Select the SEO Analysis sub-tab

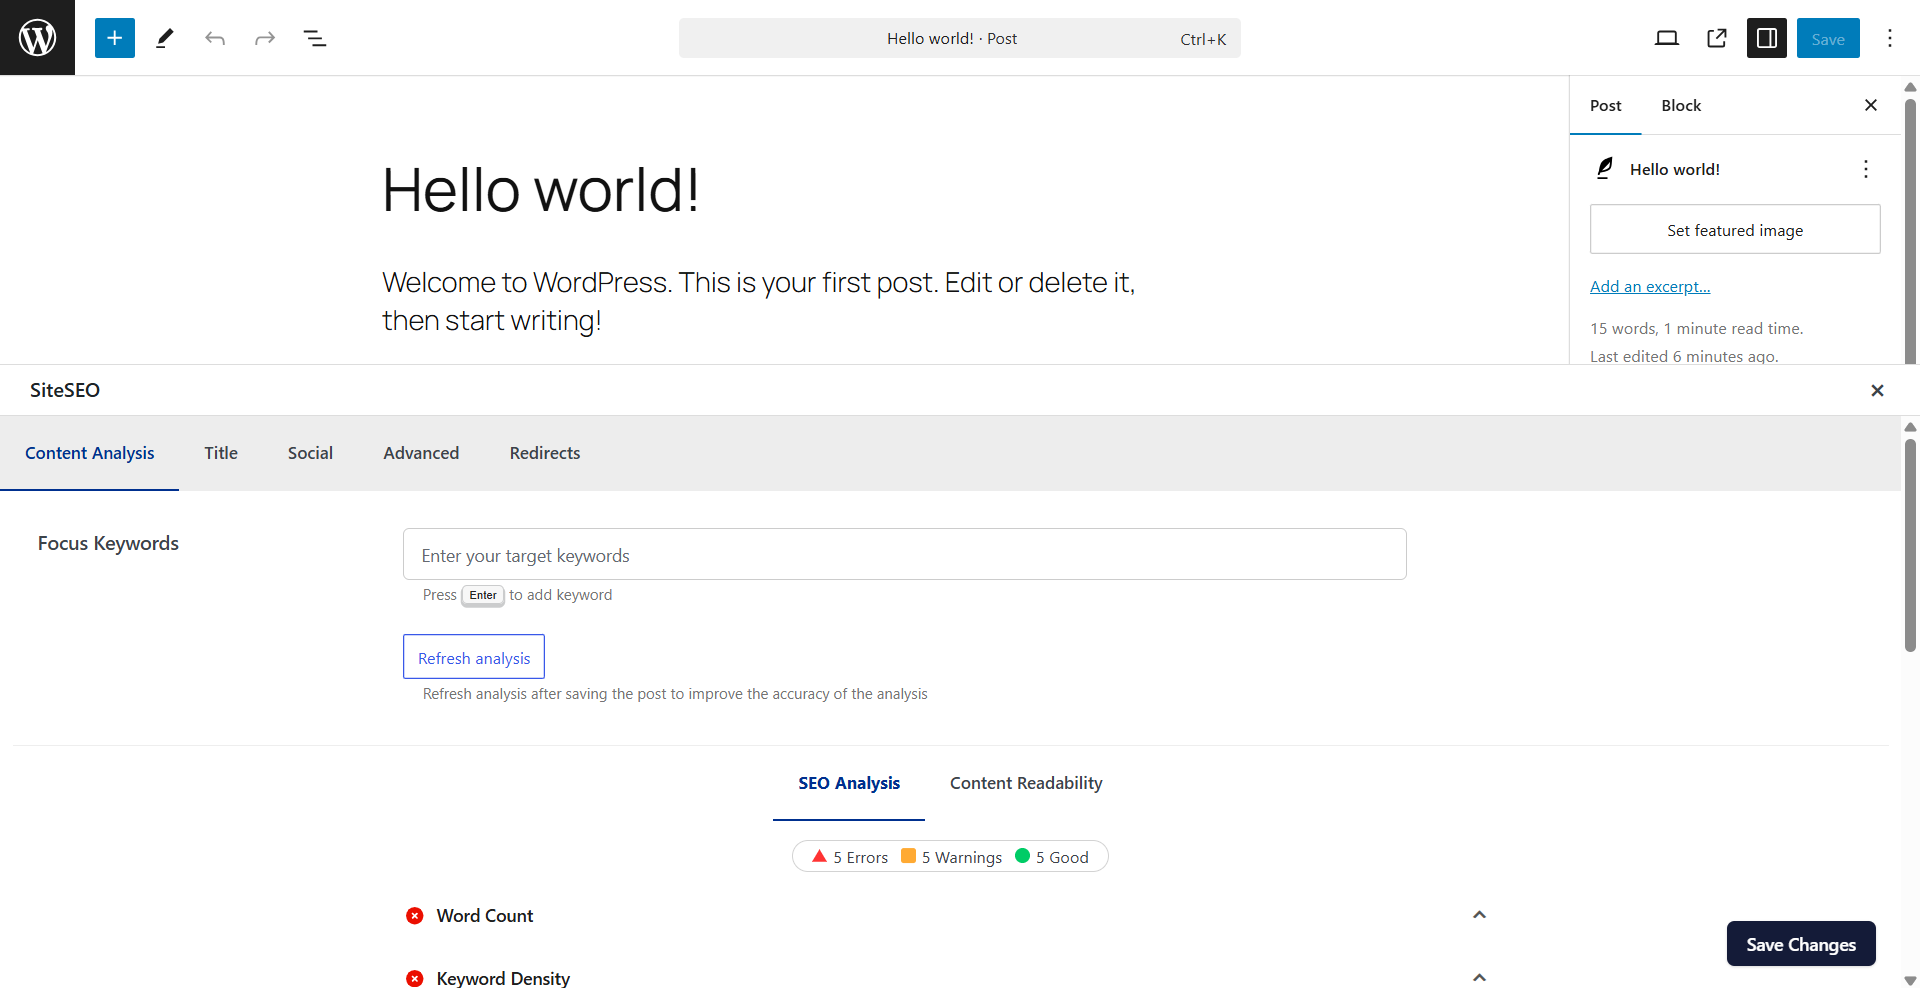849,783
